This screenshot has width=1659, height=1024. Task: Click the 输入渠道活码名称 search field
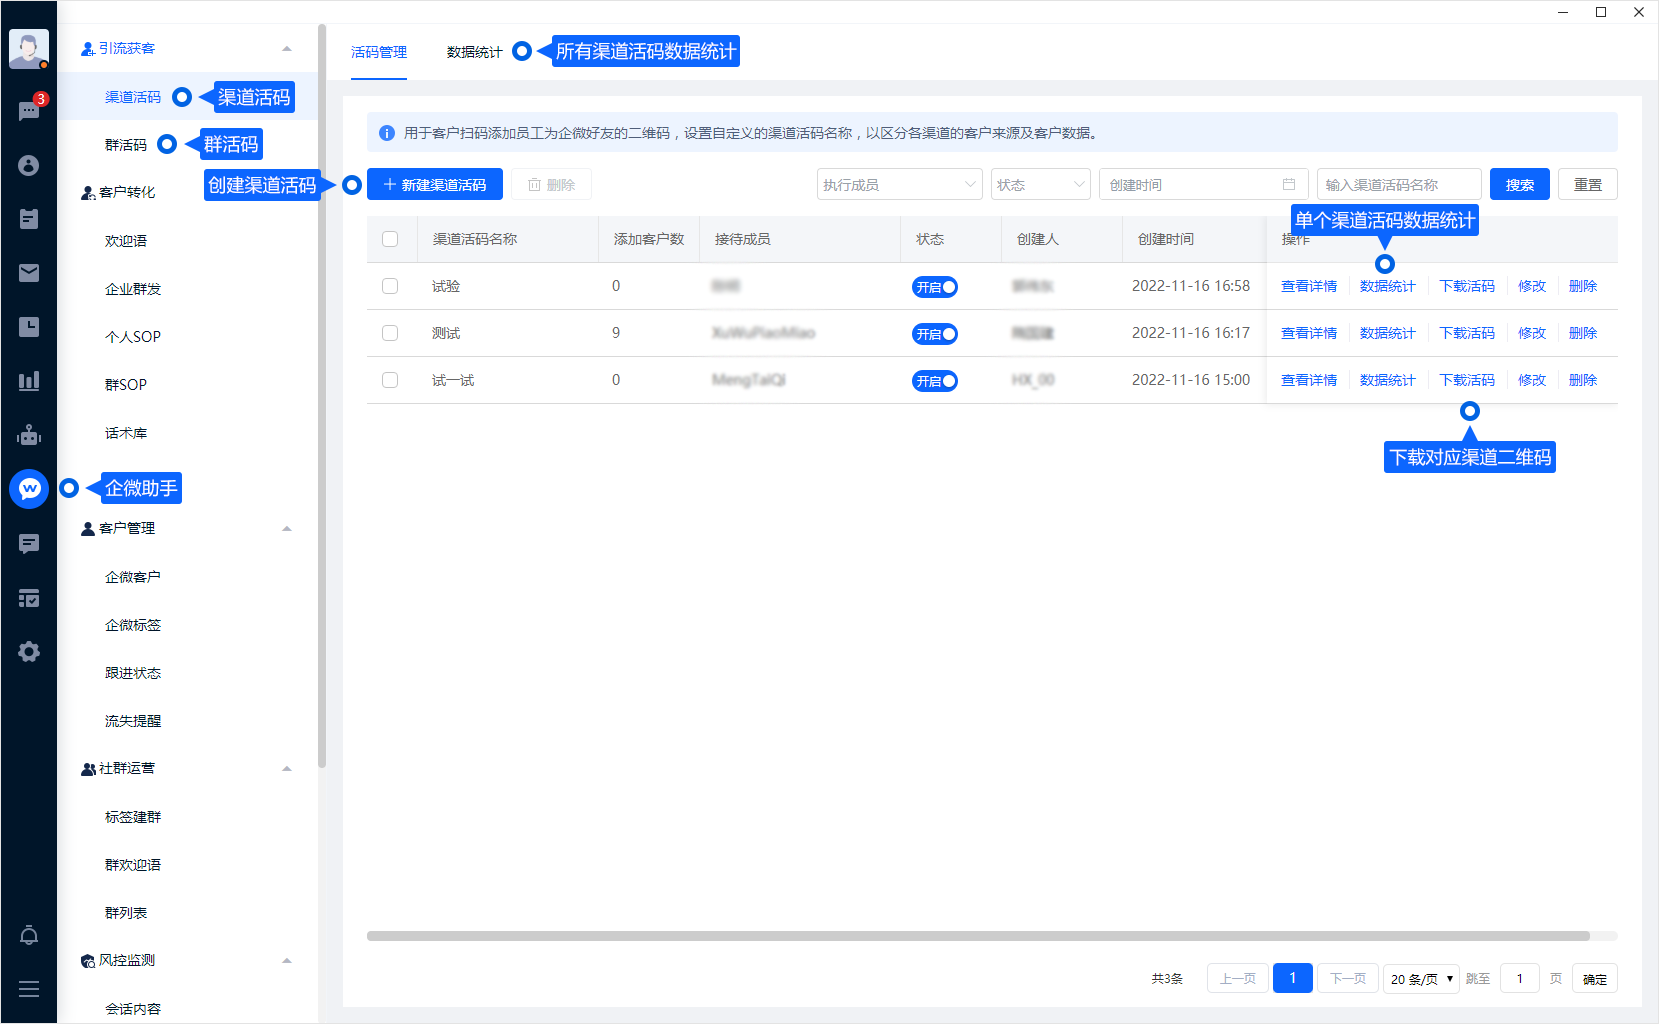pos(1398,185)
